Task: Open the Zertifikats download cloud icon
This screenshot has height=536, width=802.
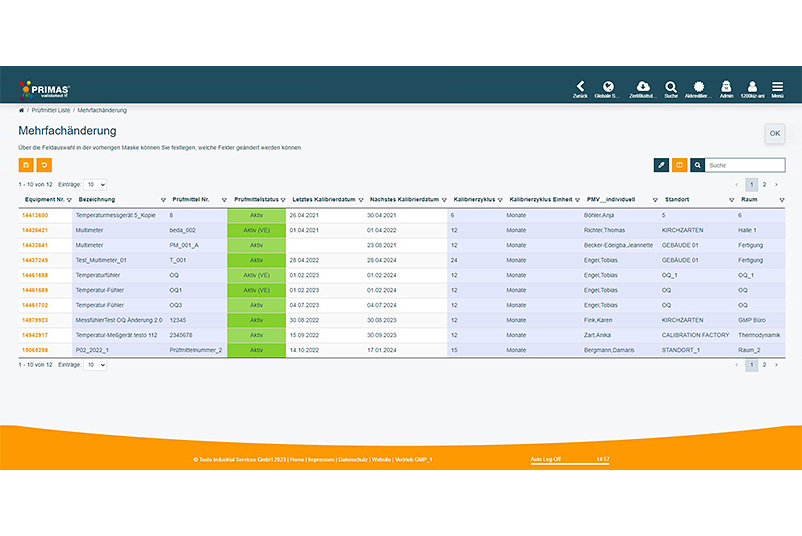Action: coord(642,88)
